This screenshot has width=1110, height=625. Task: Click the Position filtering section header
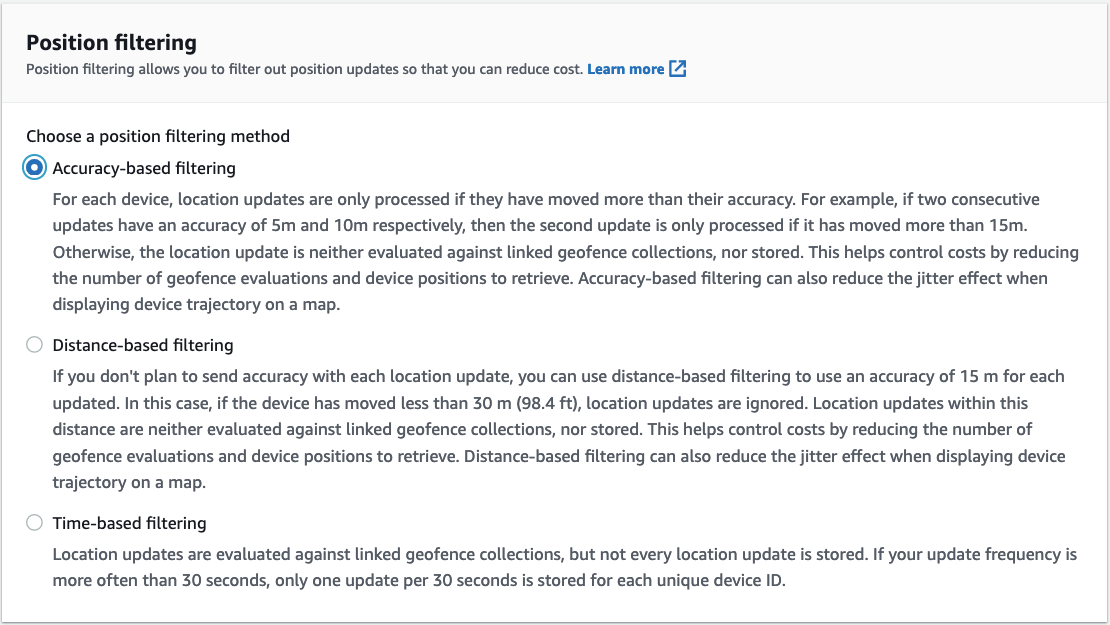click(x=111, y=43)
